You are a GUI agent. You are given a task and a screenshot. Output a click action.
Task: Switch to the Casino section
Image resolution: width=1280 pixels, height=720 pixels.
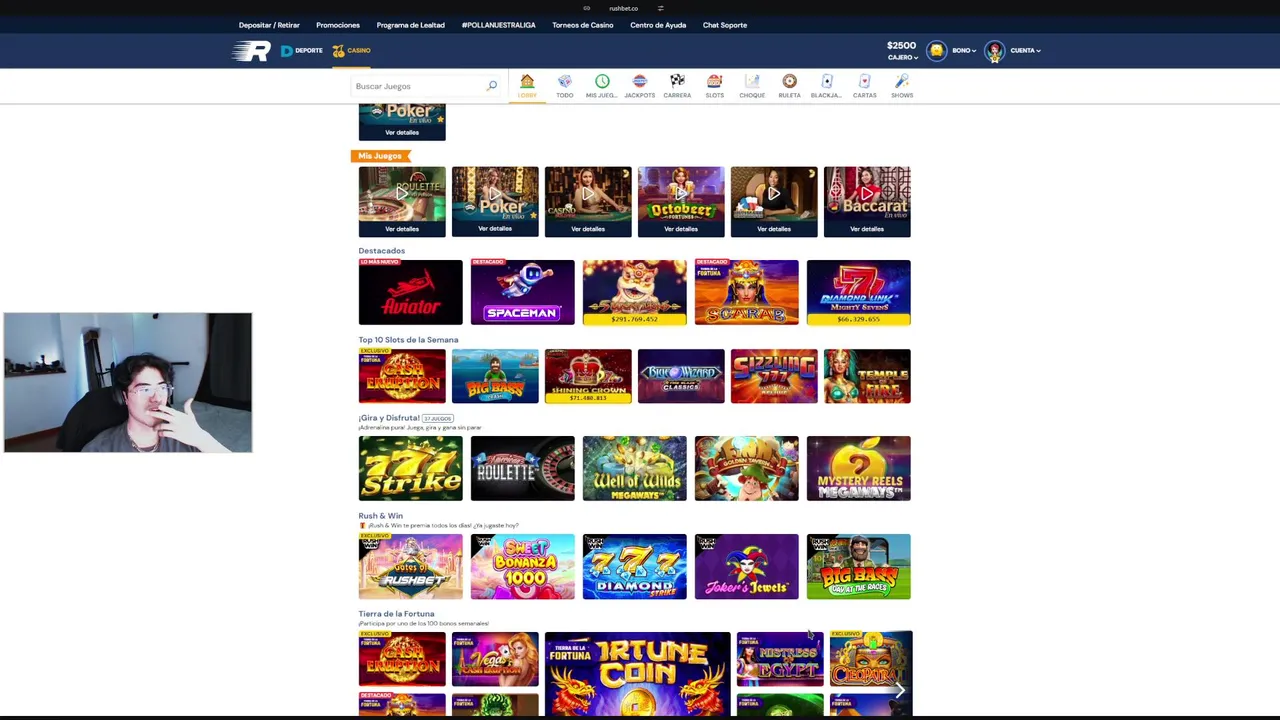tap(352, 50)
